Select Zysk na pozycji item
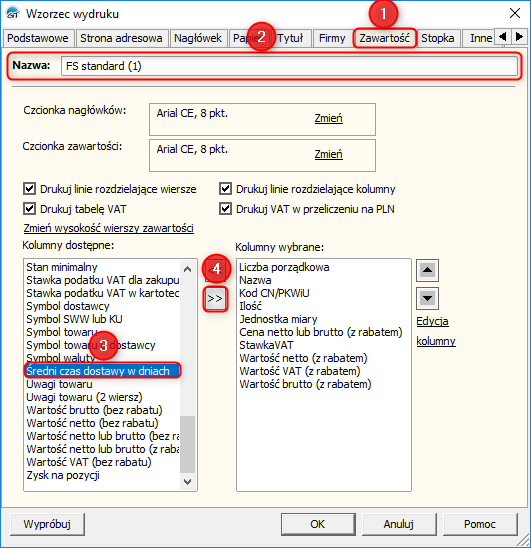Viewport: 531px width, 548px height. pos(63,475)
